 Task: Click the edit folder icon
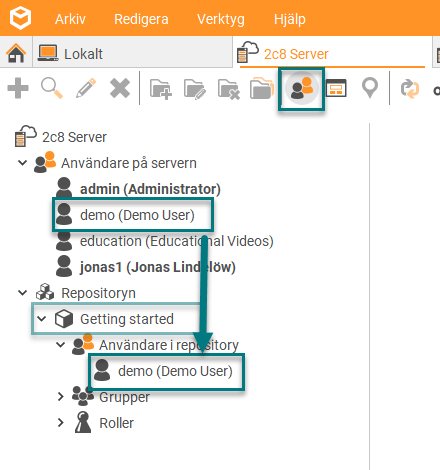click(x=195, y=89)
